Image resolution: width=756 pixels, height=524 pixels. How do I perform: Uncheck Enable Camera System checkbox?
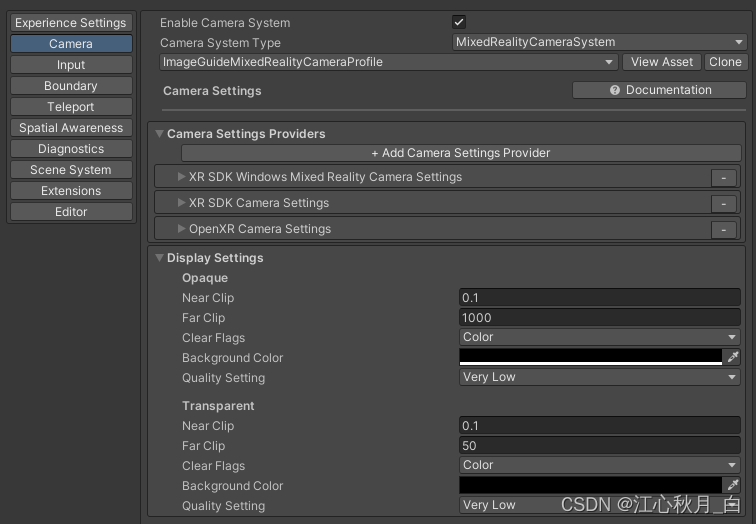pyautogui.click(x=459, y=22)
